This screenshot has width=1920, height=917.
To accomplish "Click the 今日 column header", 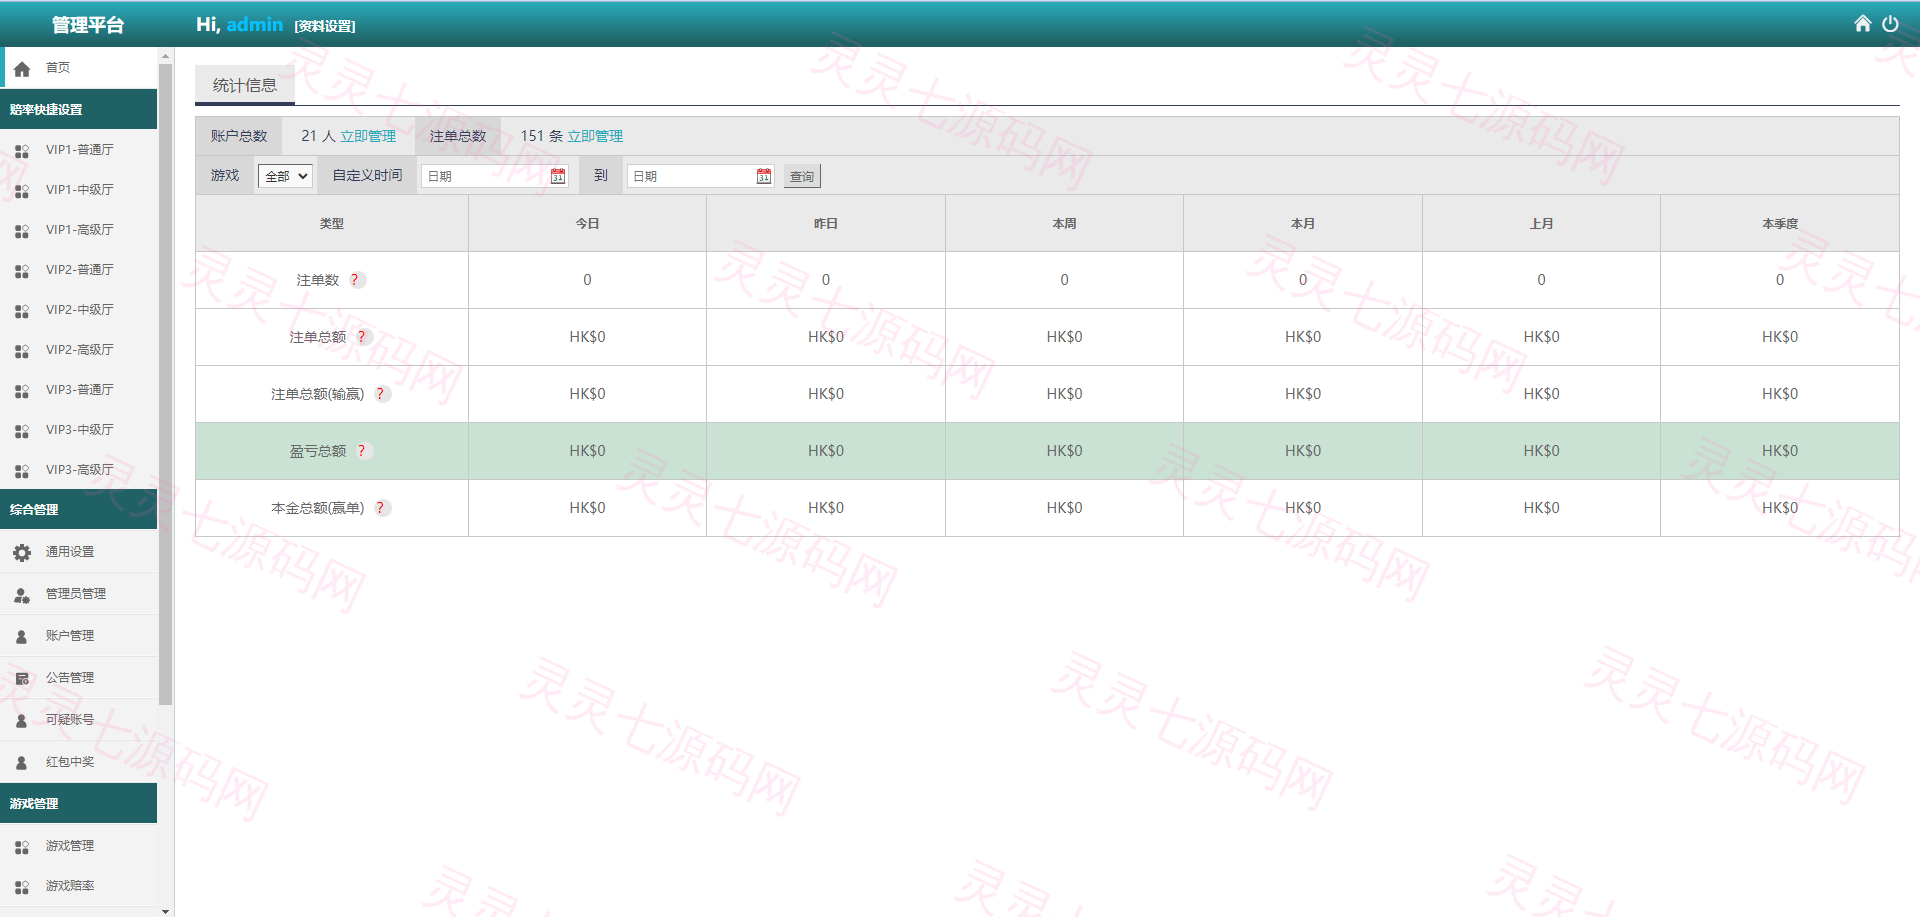I will point(587,224).
